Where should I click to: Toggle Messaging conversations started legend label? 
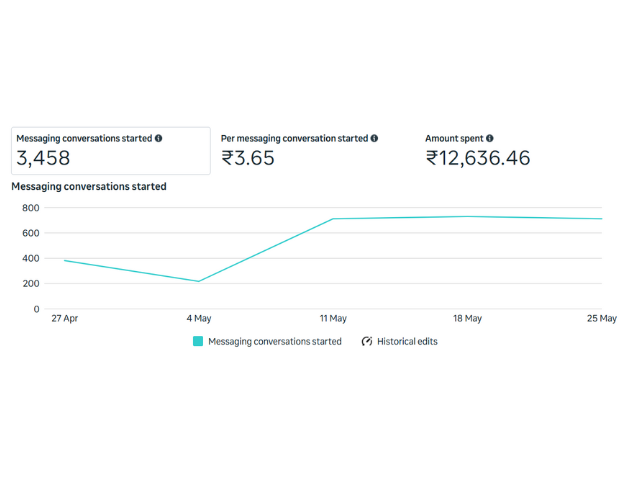pos(274,341)
